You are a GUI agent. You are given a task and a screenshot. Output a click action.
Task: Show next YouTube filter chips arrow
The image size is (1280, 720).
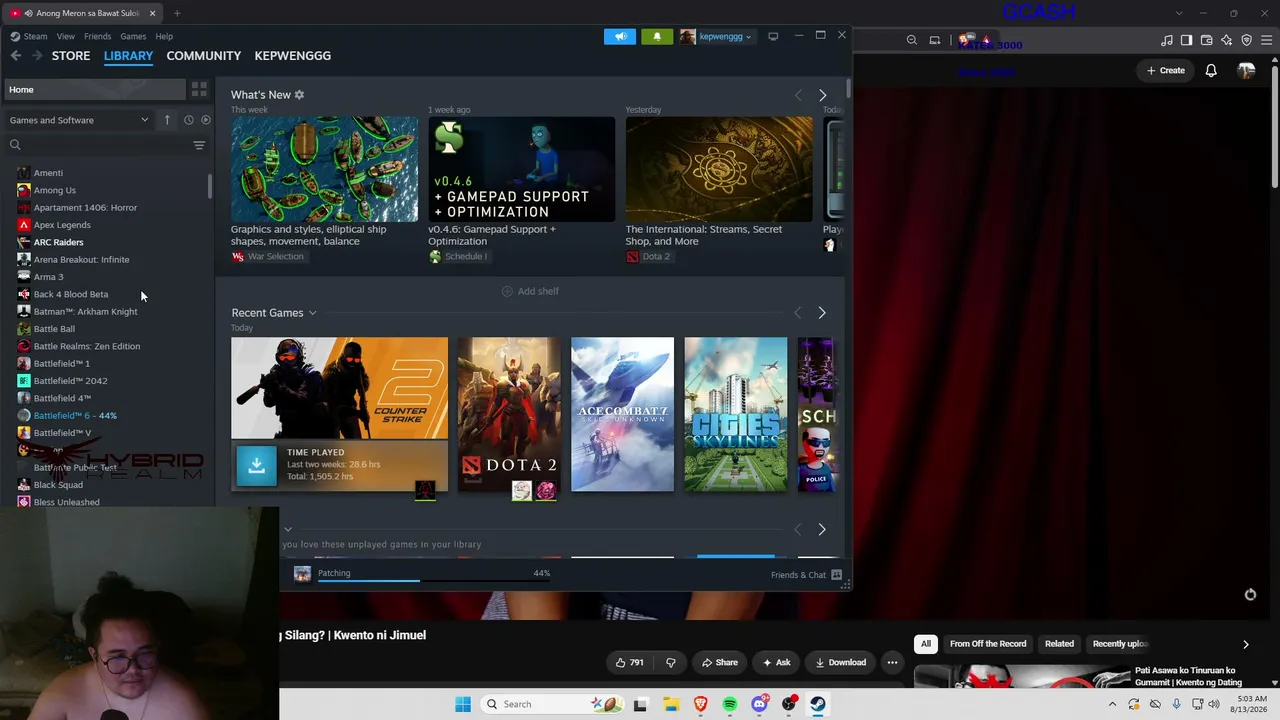tap(1246, 644)
